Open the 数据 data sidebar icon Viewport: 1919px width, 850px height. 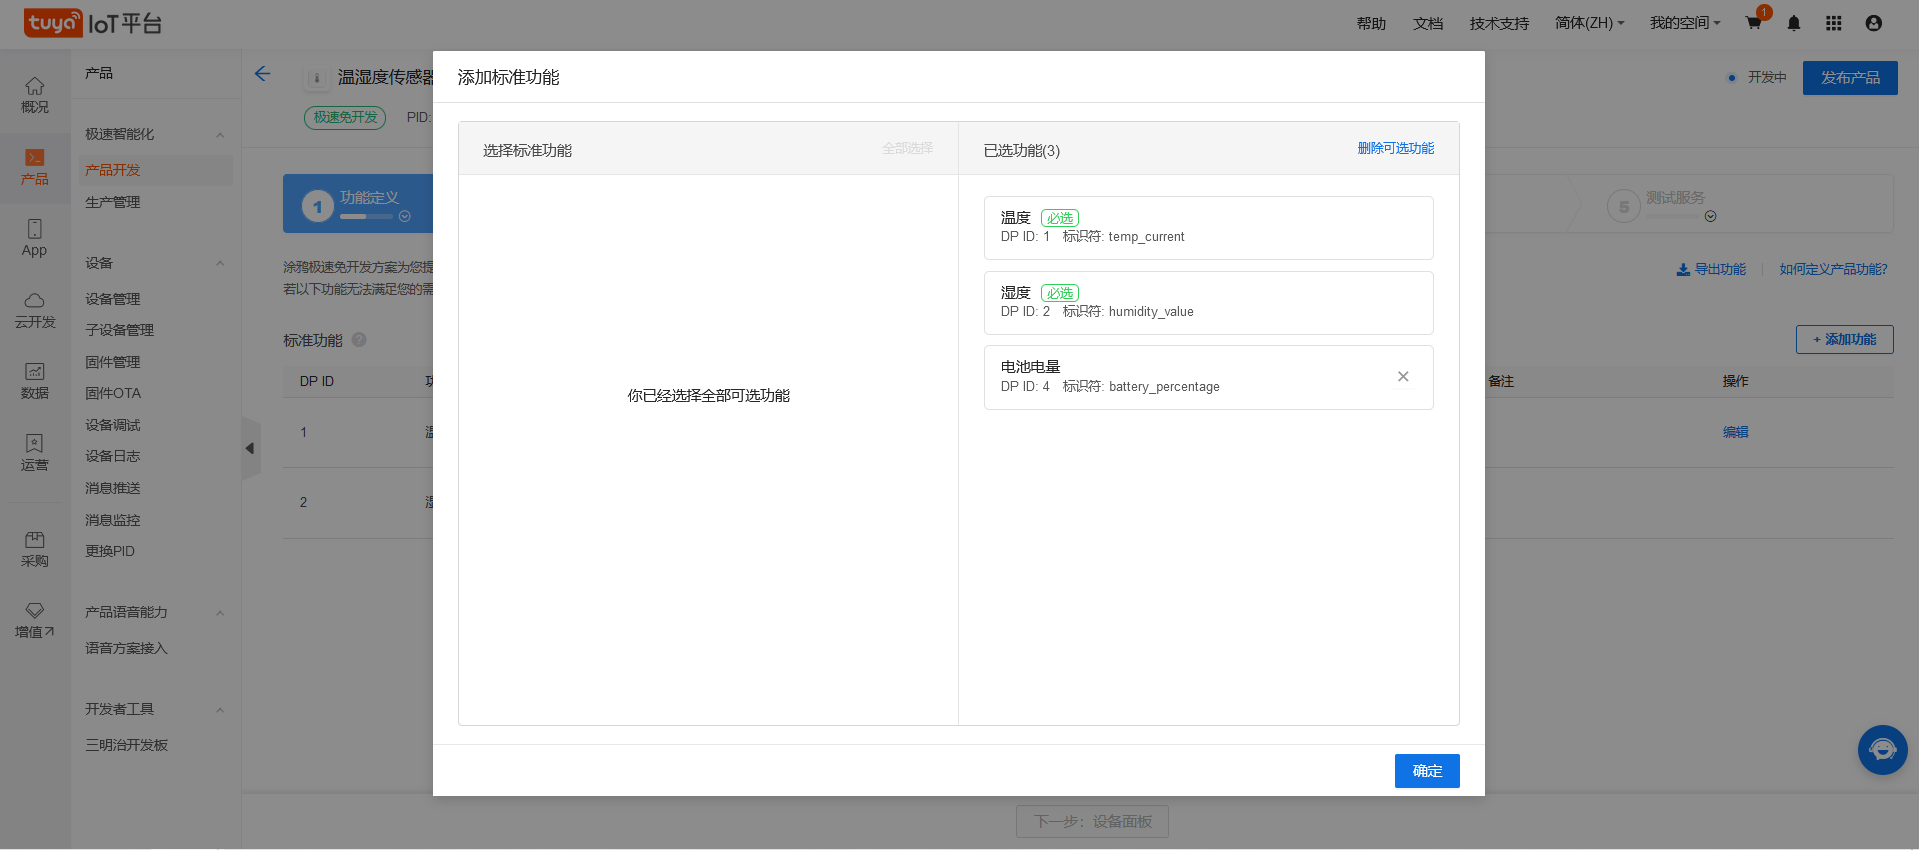[x=35, y=381]
